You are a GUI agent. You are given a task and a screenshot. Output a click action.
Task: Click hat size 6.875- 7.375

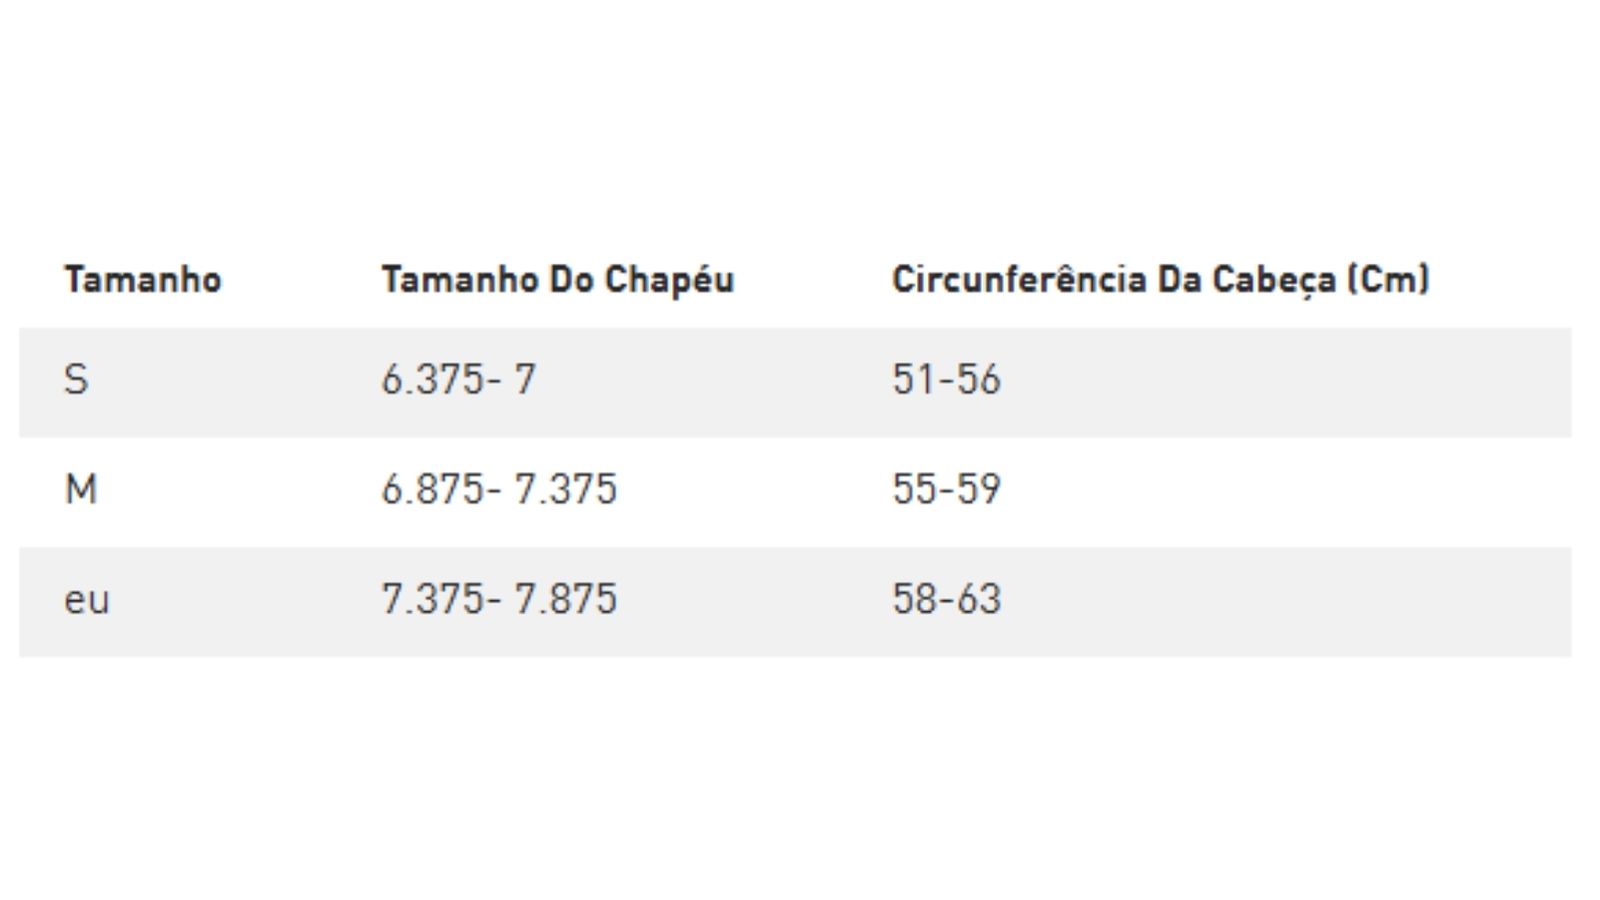point(499,490)
